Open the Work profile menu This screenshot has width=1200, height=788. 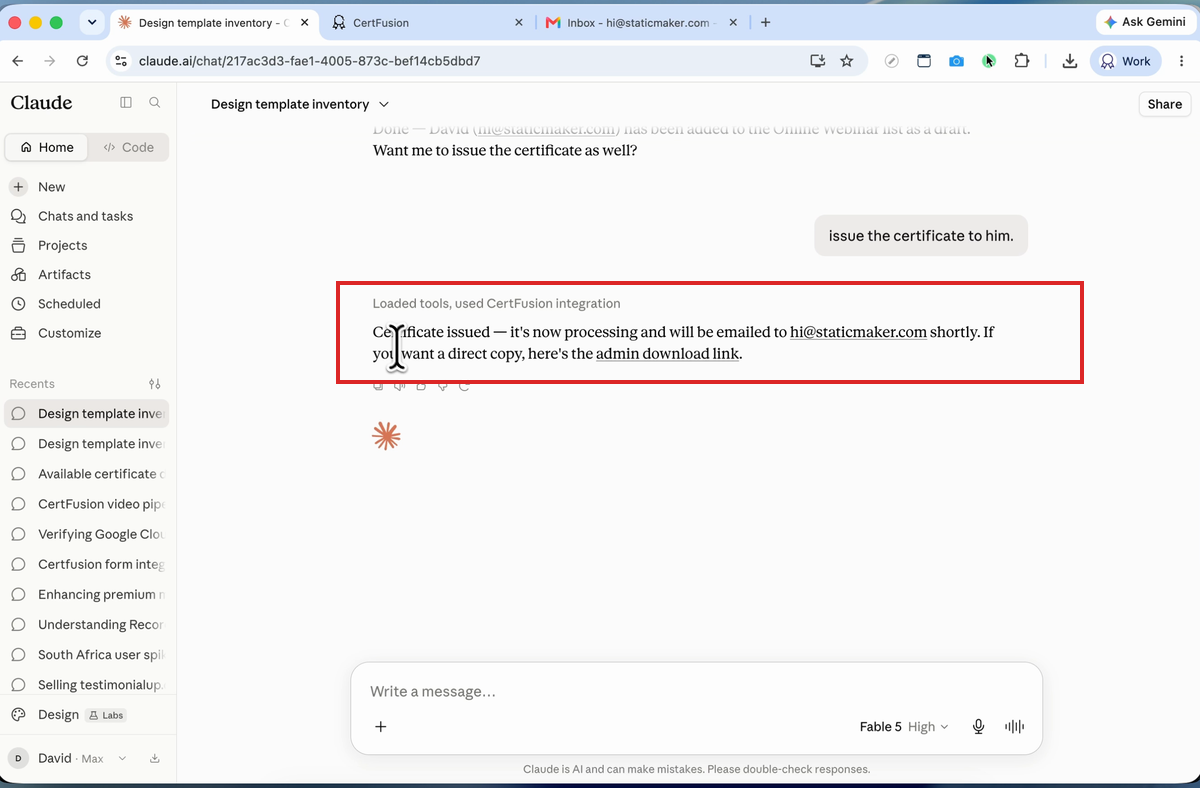(x=1125, y=61)
